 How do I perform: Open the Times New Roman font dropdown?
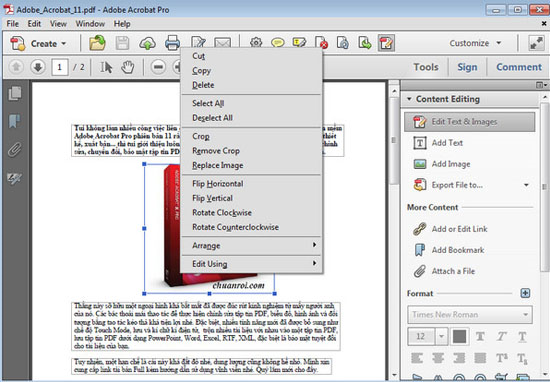click(470, 315)
